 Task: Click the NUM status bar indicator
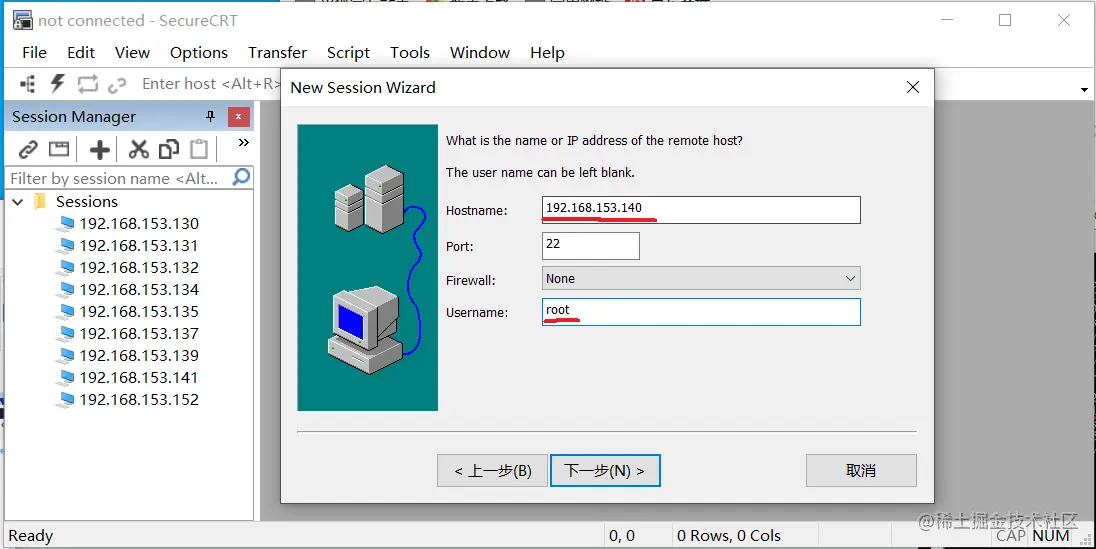1051,536
